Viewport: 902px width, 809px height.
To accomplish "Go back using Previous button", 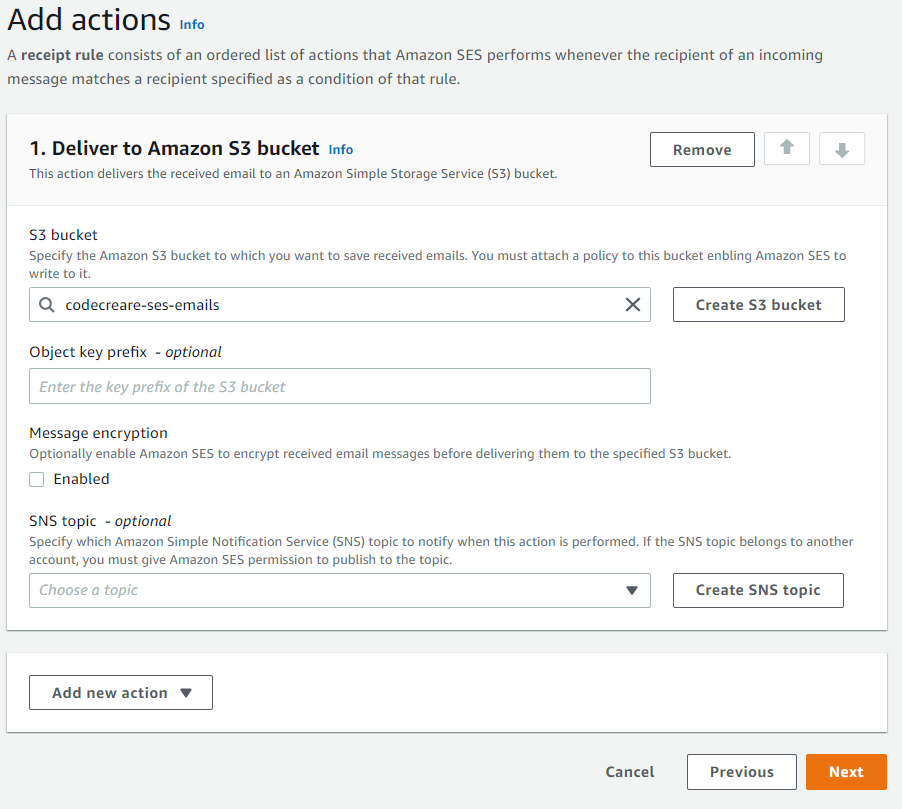I will coord(742,772).
